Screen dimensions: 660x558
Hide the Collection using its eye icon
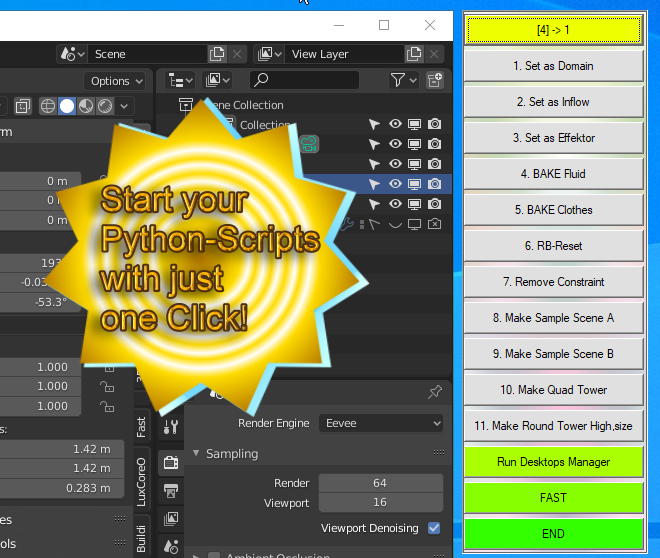click(x=395, y=124)
